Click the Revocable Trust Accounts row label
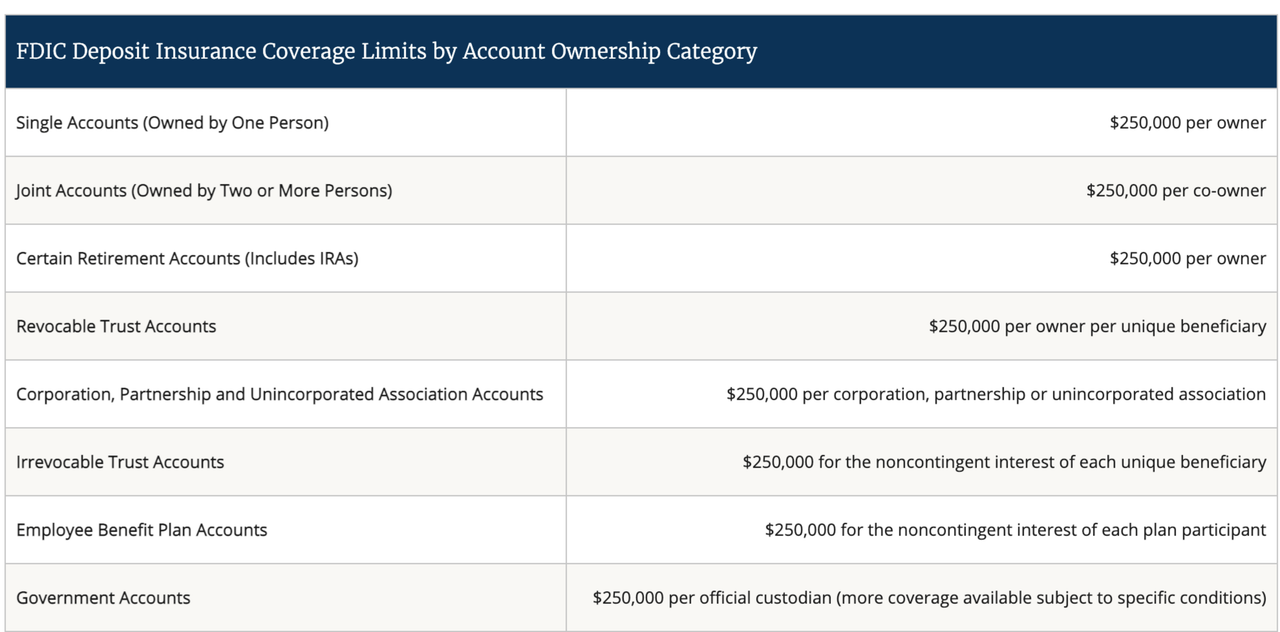The height and width of the screenshot is (632, 1280). pyautogui.click(x=116, y=326)
